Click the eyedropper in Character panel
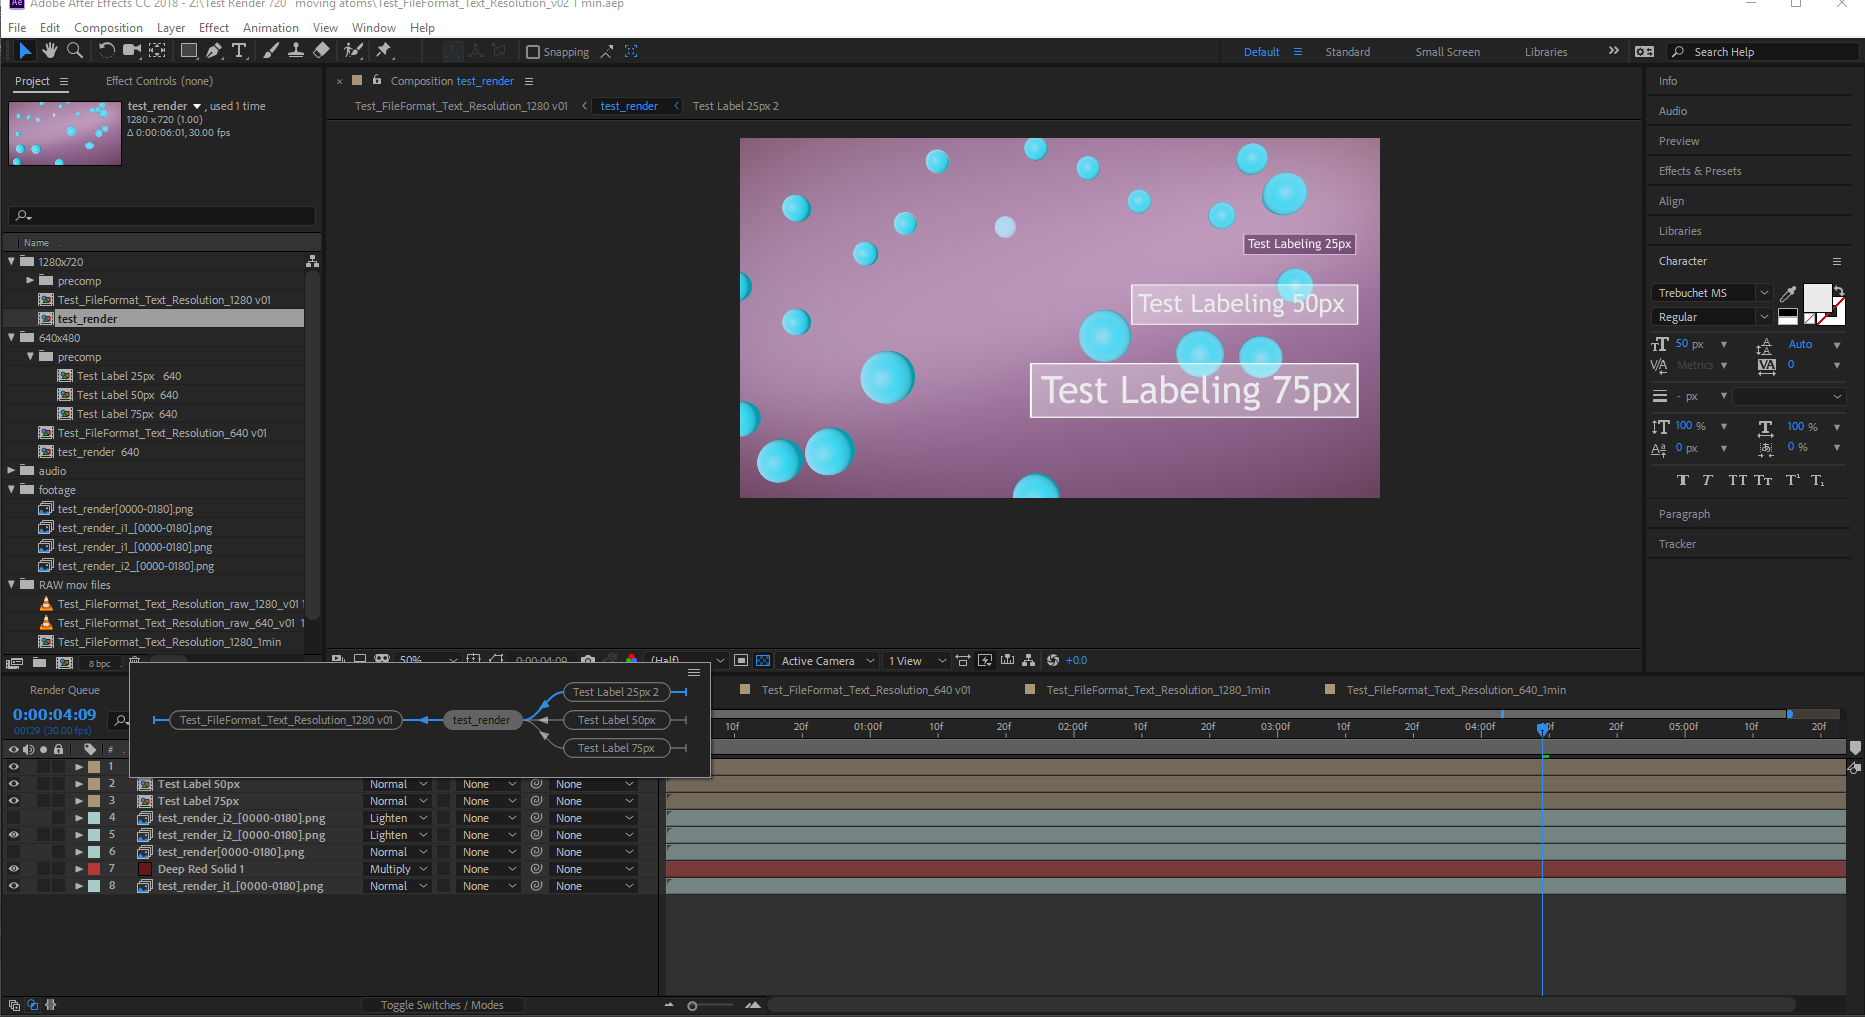The height and width of the screenshot is (1017, 1865). (x=1788, y=294)
